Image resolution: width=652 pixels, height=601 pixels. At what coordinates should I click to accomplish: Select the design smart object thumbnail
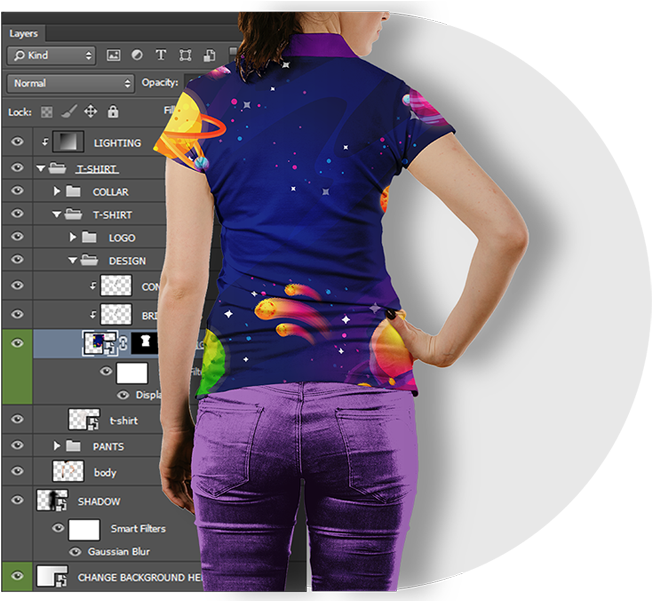[x=100, y=343]
